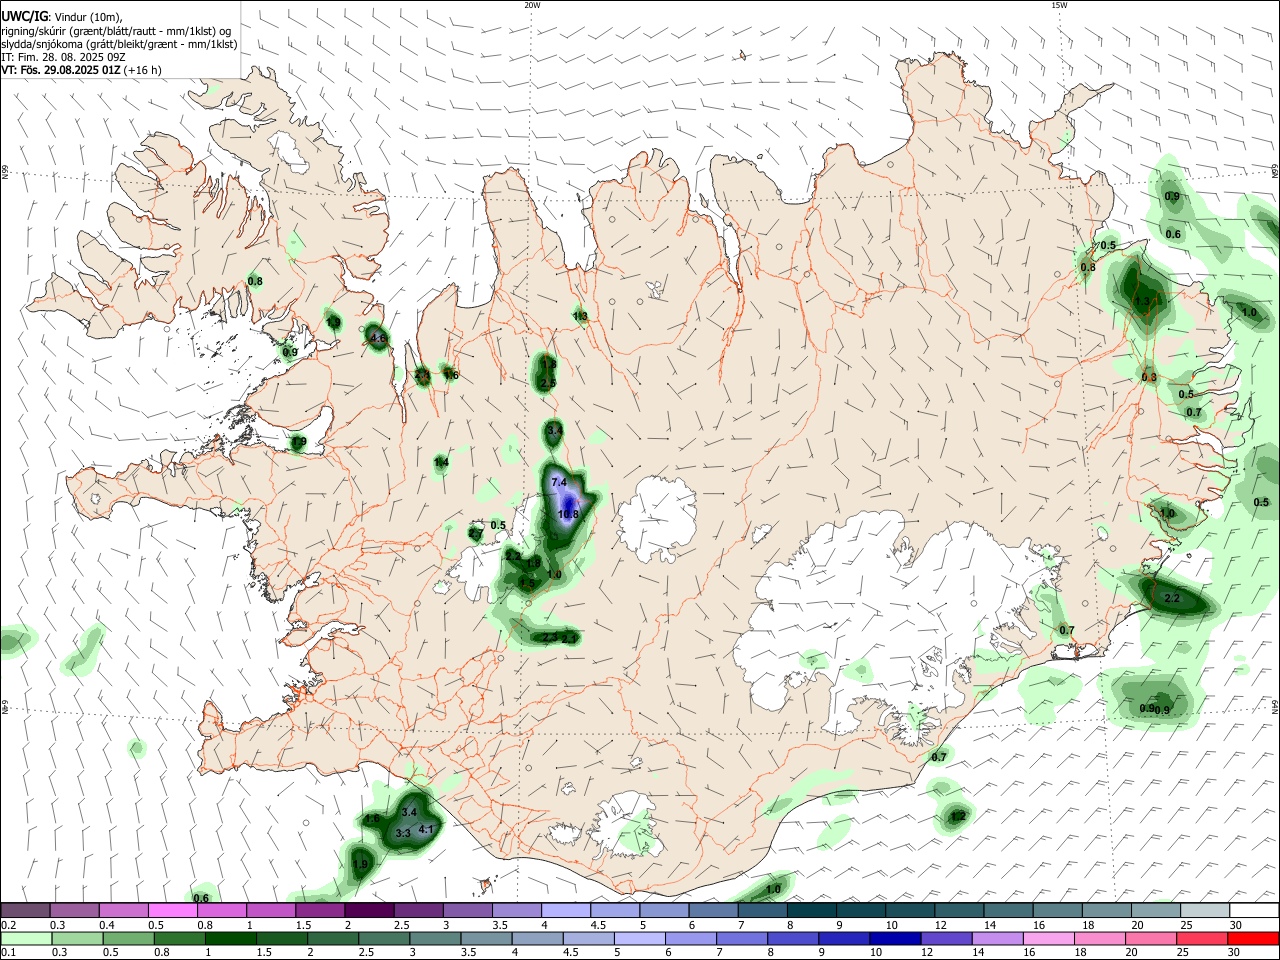Click the '0.1' label in the rain legend
Screen dimensions: 1280x960
[x=8, y=952]
